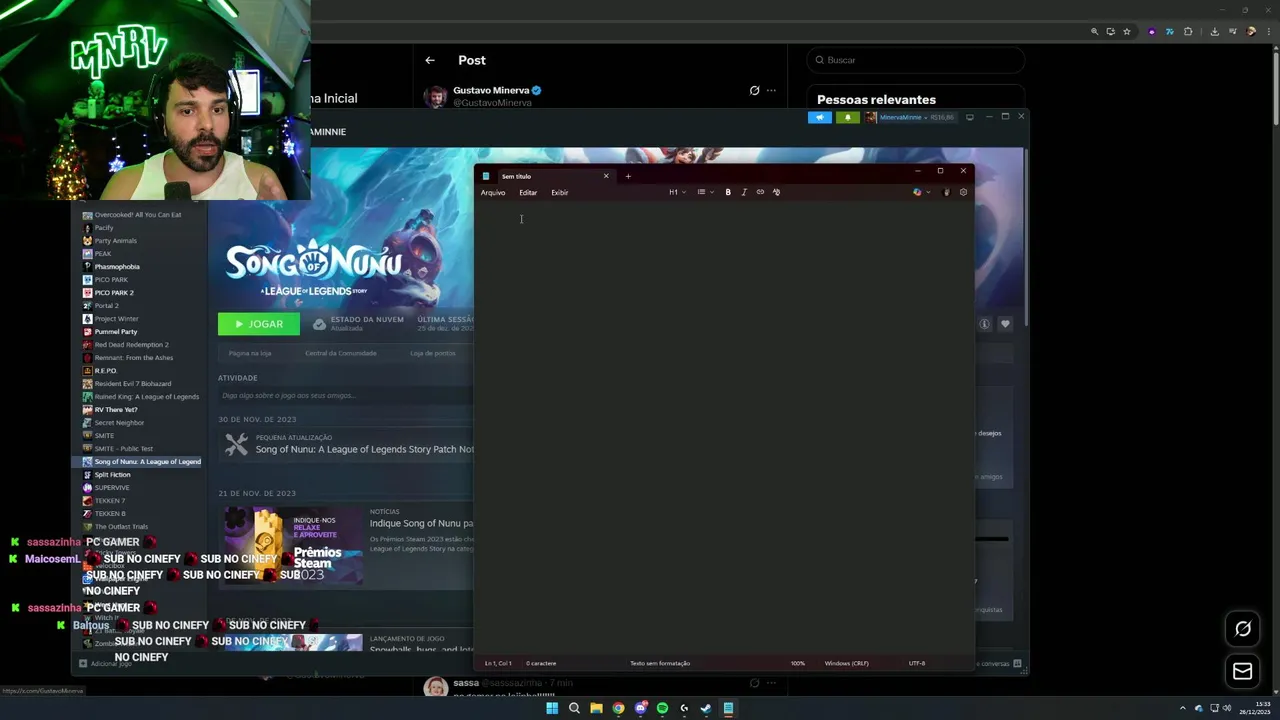1280x720 pixels.
Task: Click the Steam activity comment field
Action: coord(345,396)
